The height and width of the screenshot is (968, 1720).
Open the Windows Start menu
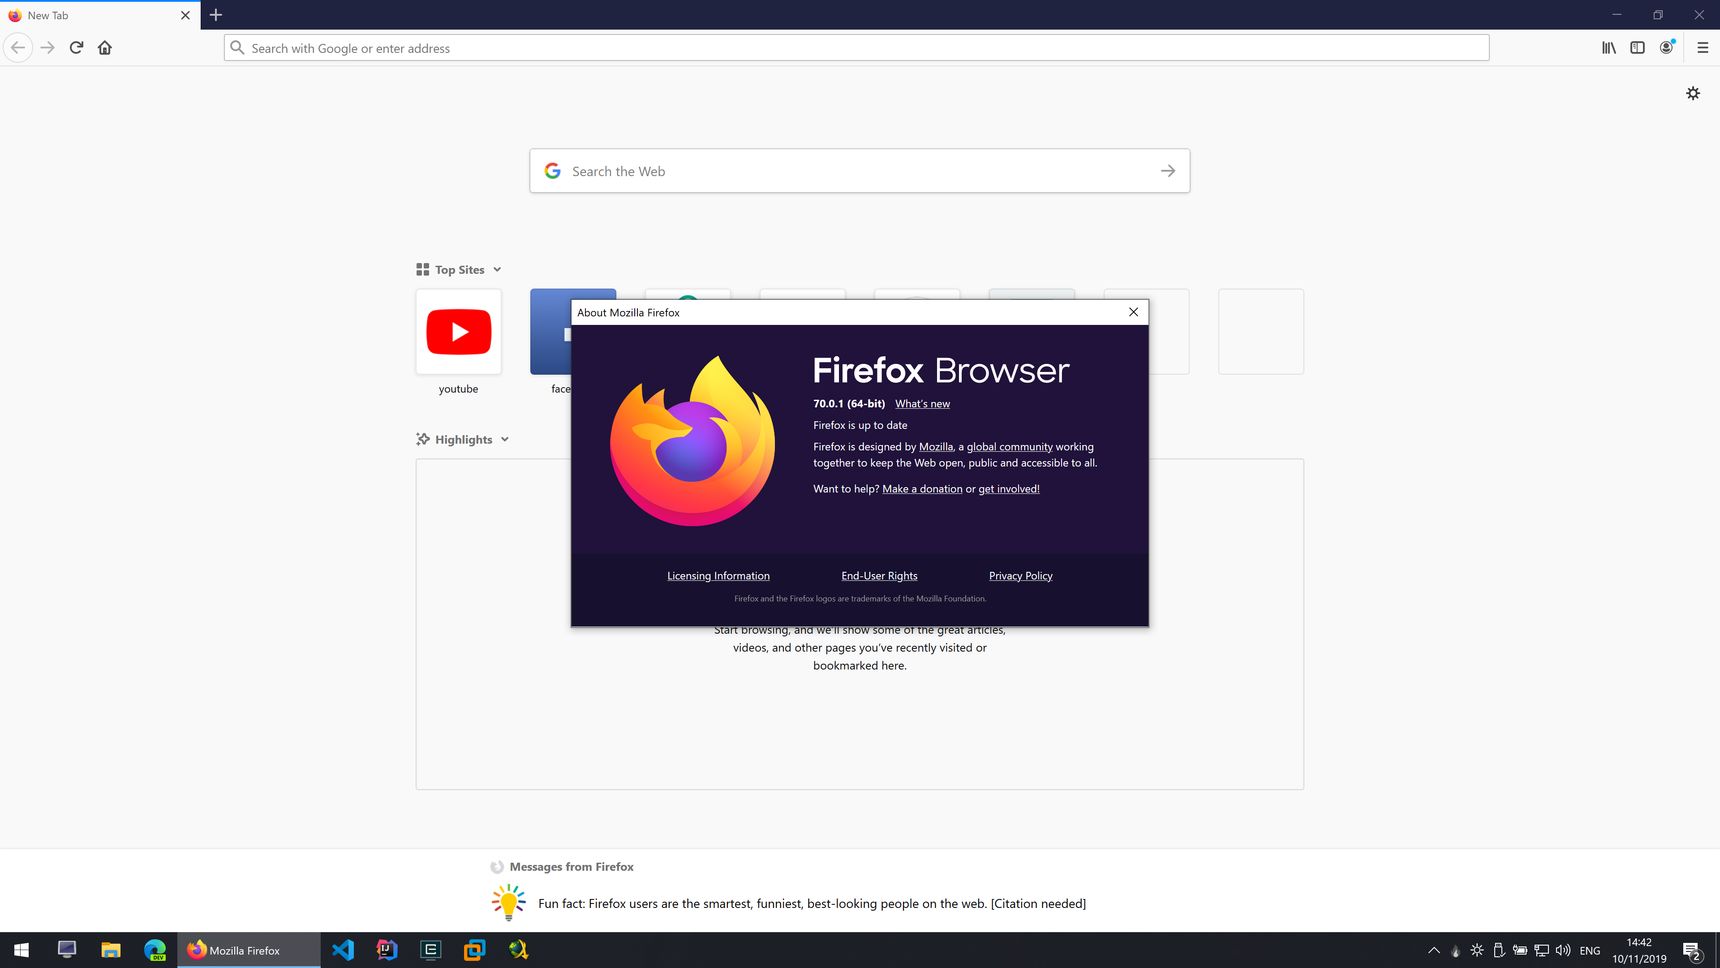(x=21, y=950)
